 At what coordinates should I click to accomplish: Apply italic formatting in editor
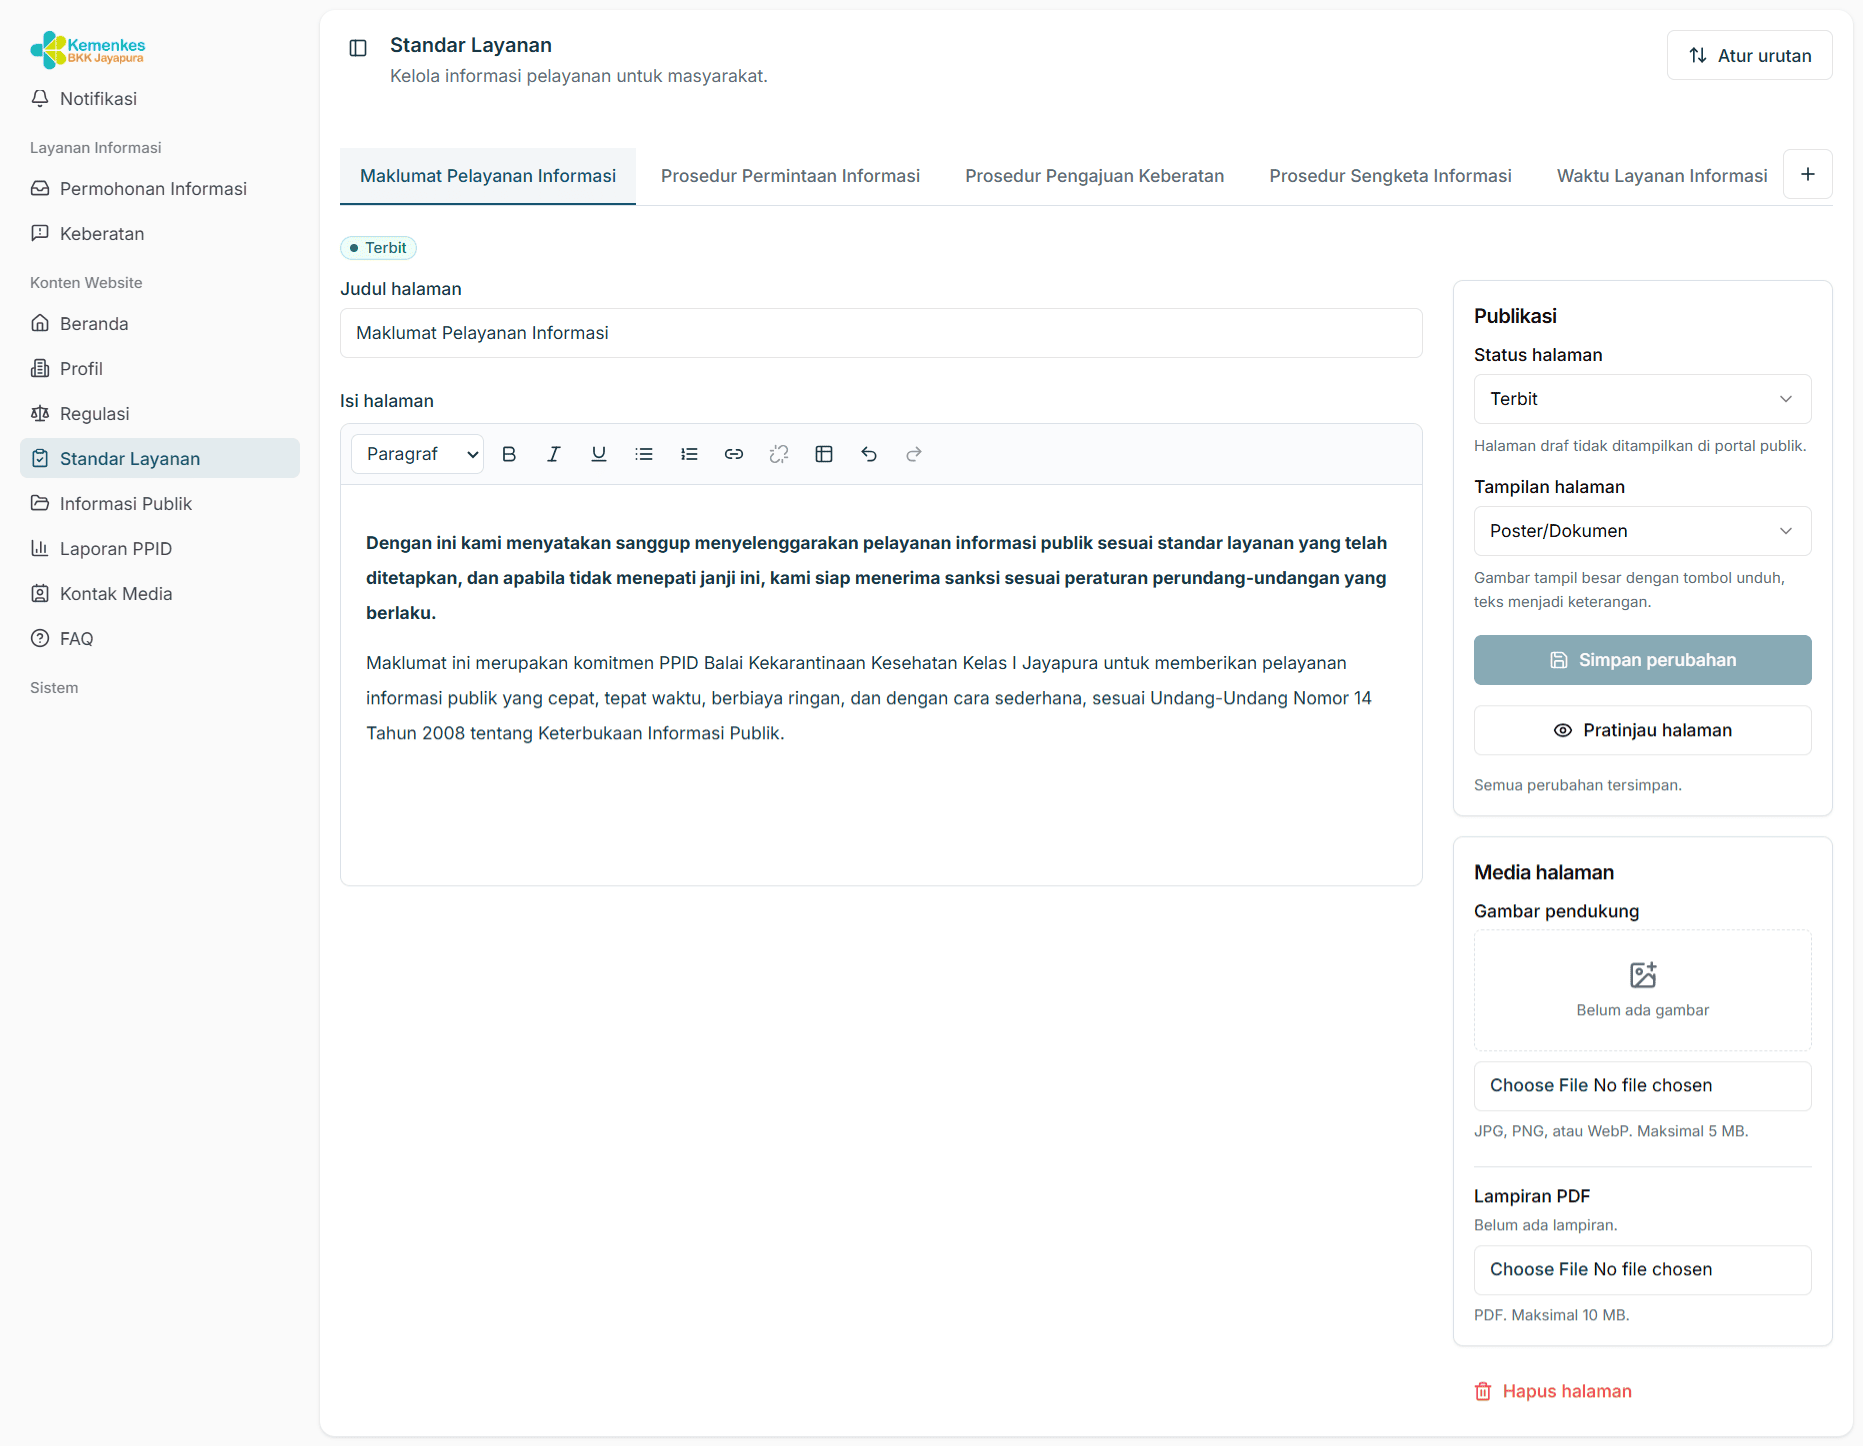[x=554, y=454]
